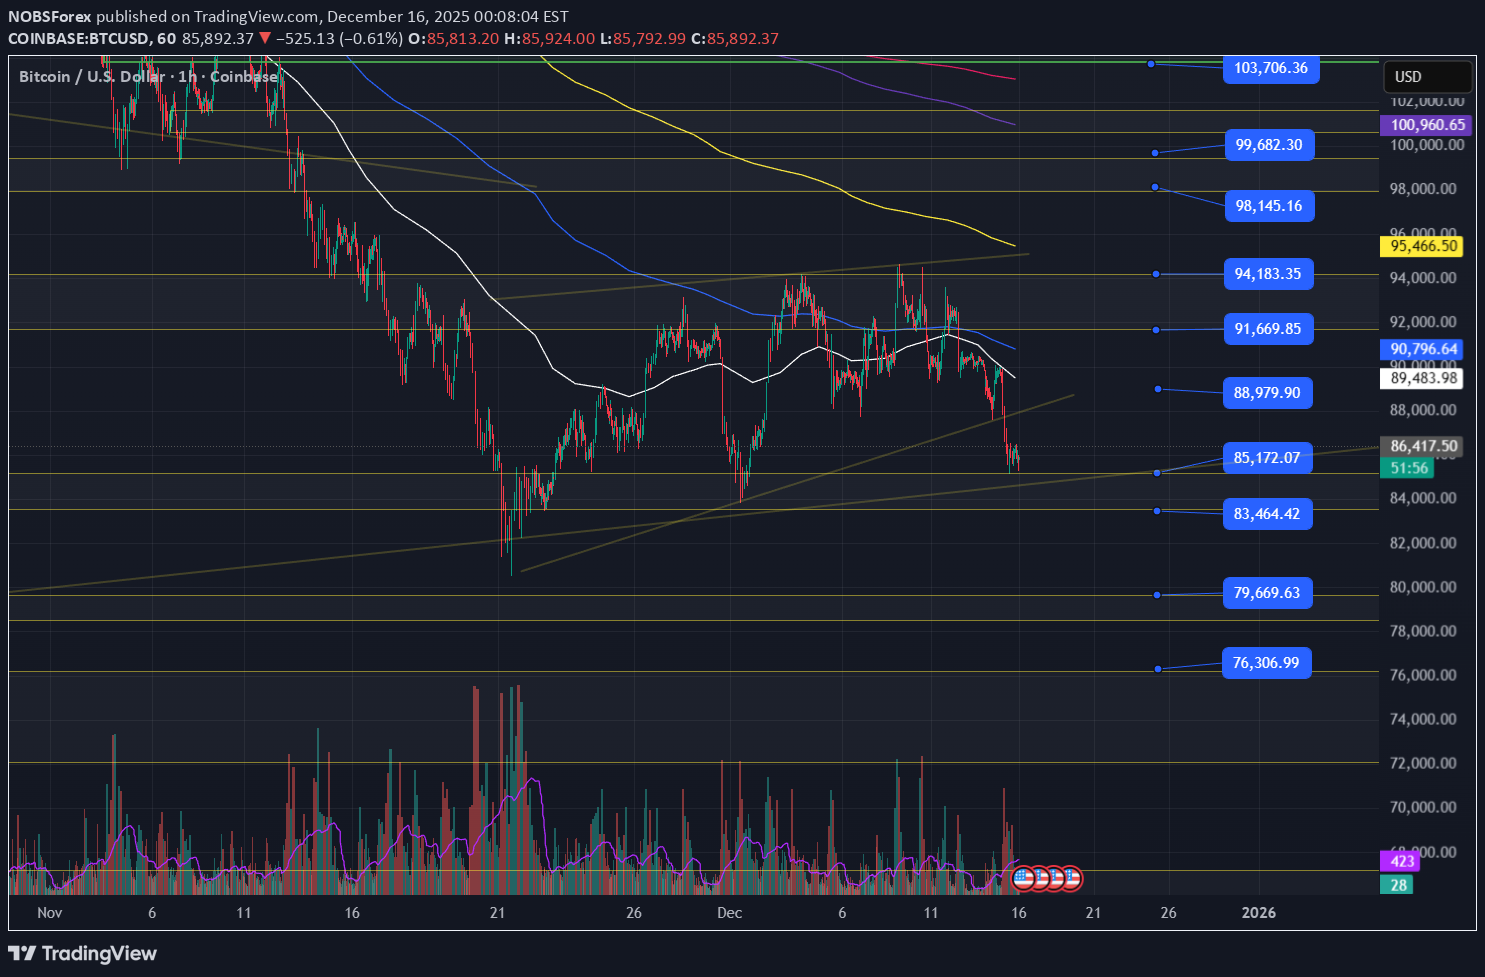Click the red down-triangle price change indicator
The height and width of the screenshot is (977, 1485).
tap(263, 39)
